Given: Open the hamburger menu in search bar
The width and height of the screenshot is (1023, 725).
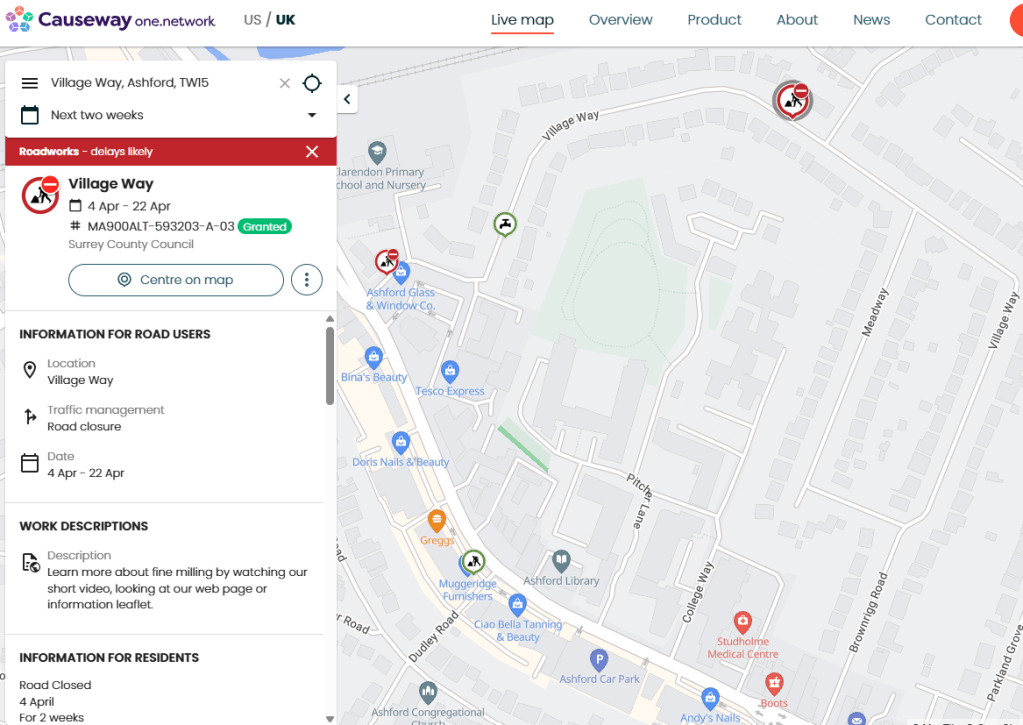Looking at the screenshot, I should click(30, 83).
